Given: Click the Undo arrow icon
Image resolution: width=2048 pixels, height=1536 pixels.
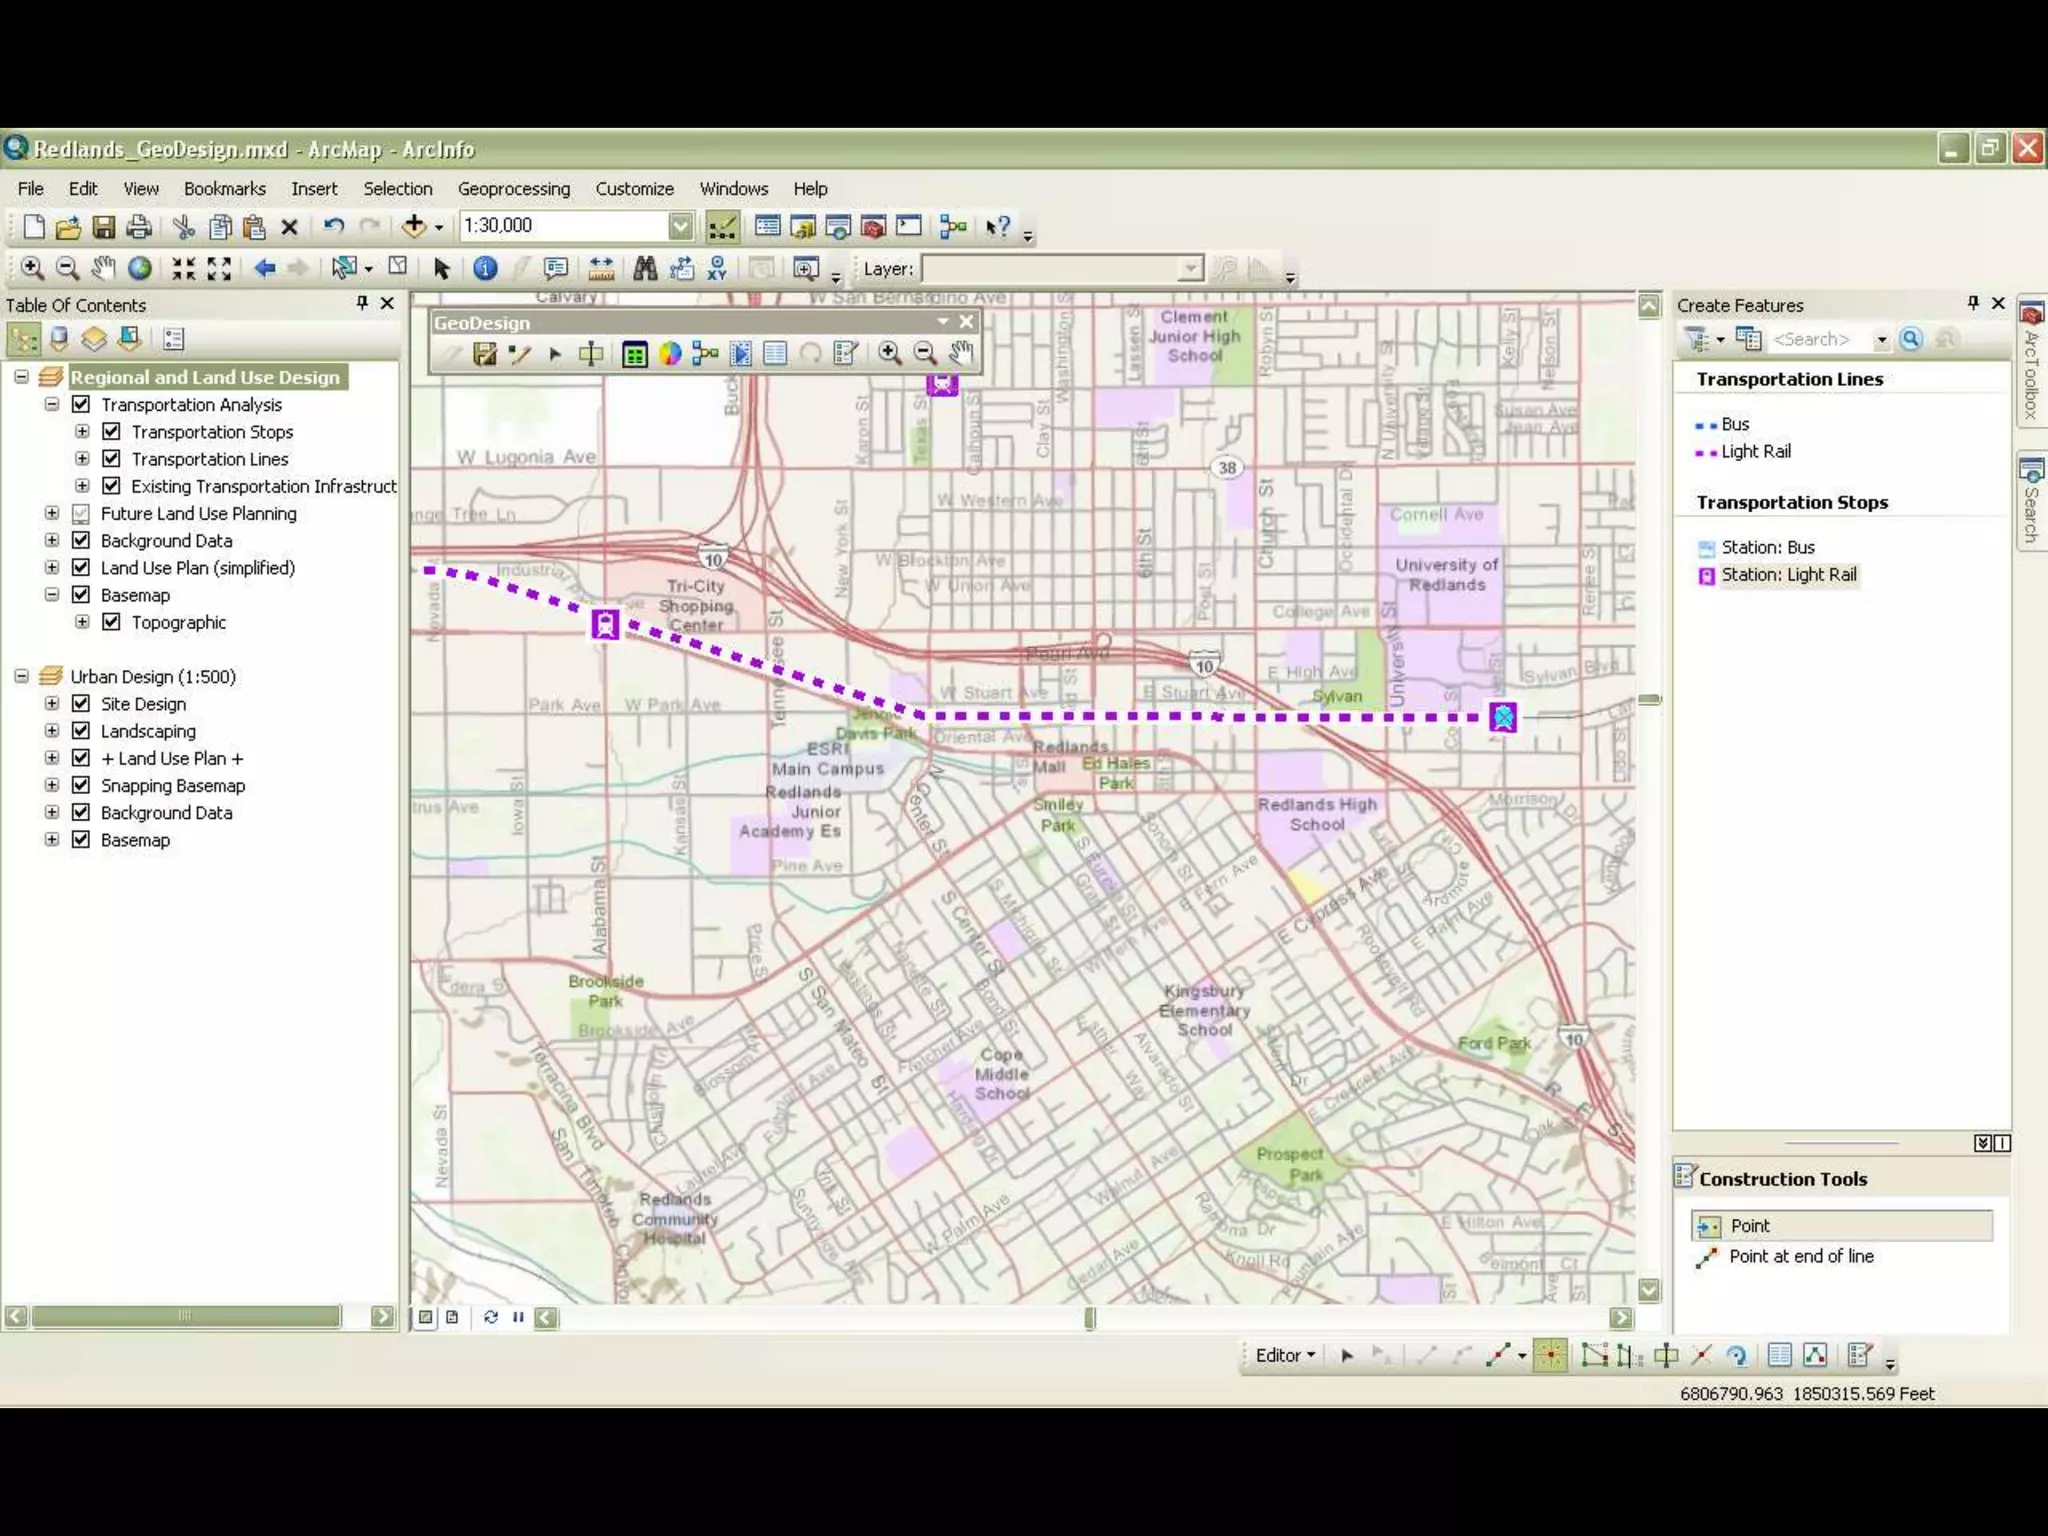Looking at the screenshot, I should [x=334, y=226].
